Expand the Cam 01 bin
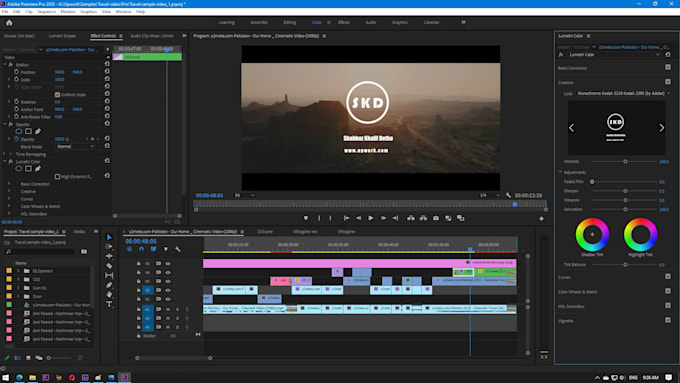Viewport: 680px width, 383px height. click(x=18, y=288)
